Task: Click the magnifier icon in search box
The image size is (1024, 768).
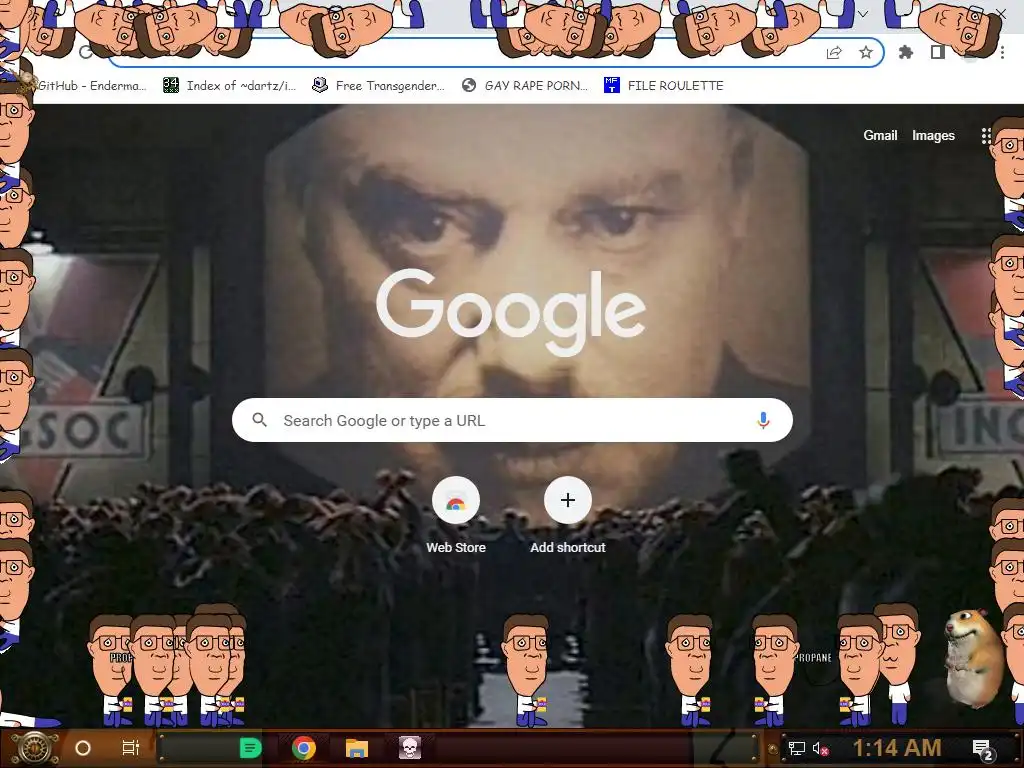Action: pyautogui.click(x=259, y=420)
